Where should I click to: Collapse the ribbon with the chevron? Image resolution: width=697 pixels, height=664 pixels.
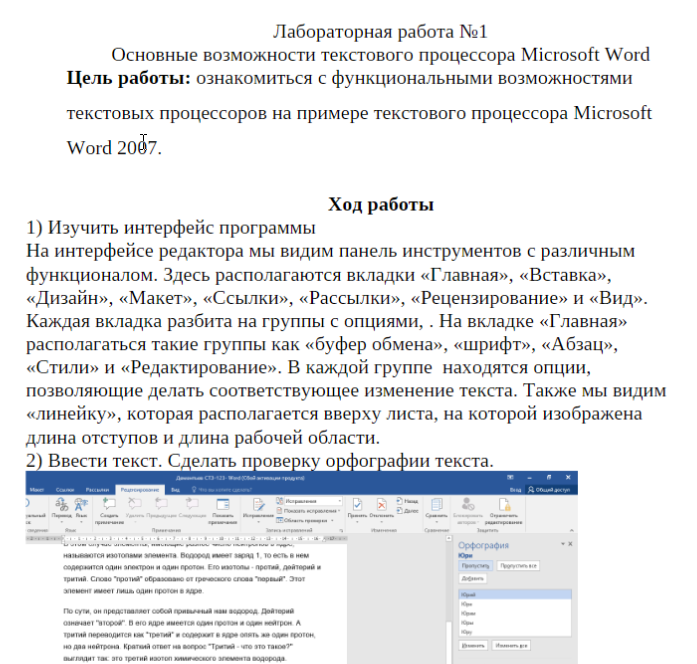pyautogui.click(x=572, y=530)
